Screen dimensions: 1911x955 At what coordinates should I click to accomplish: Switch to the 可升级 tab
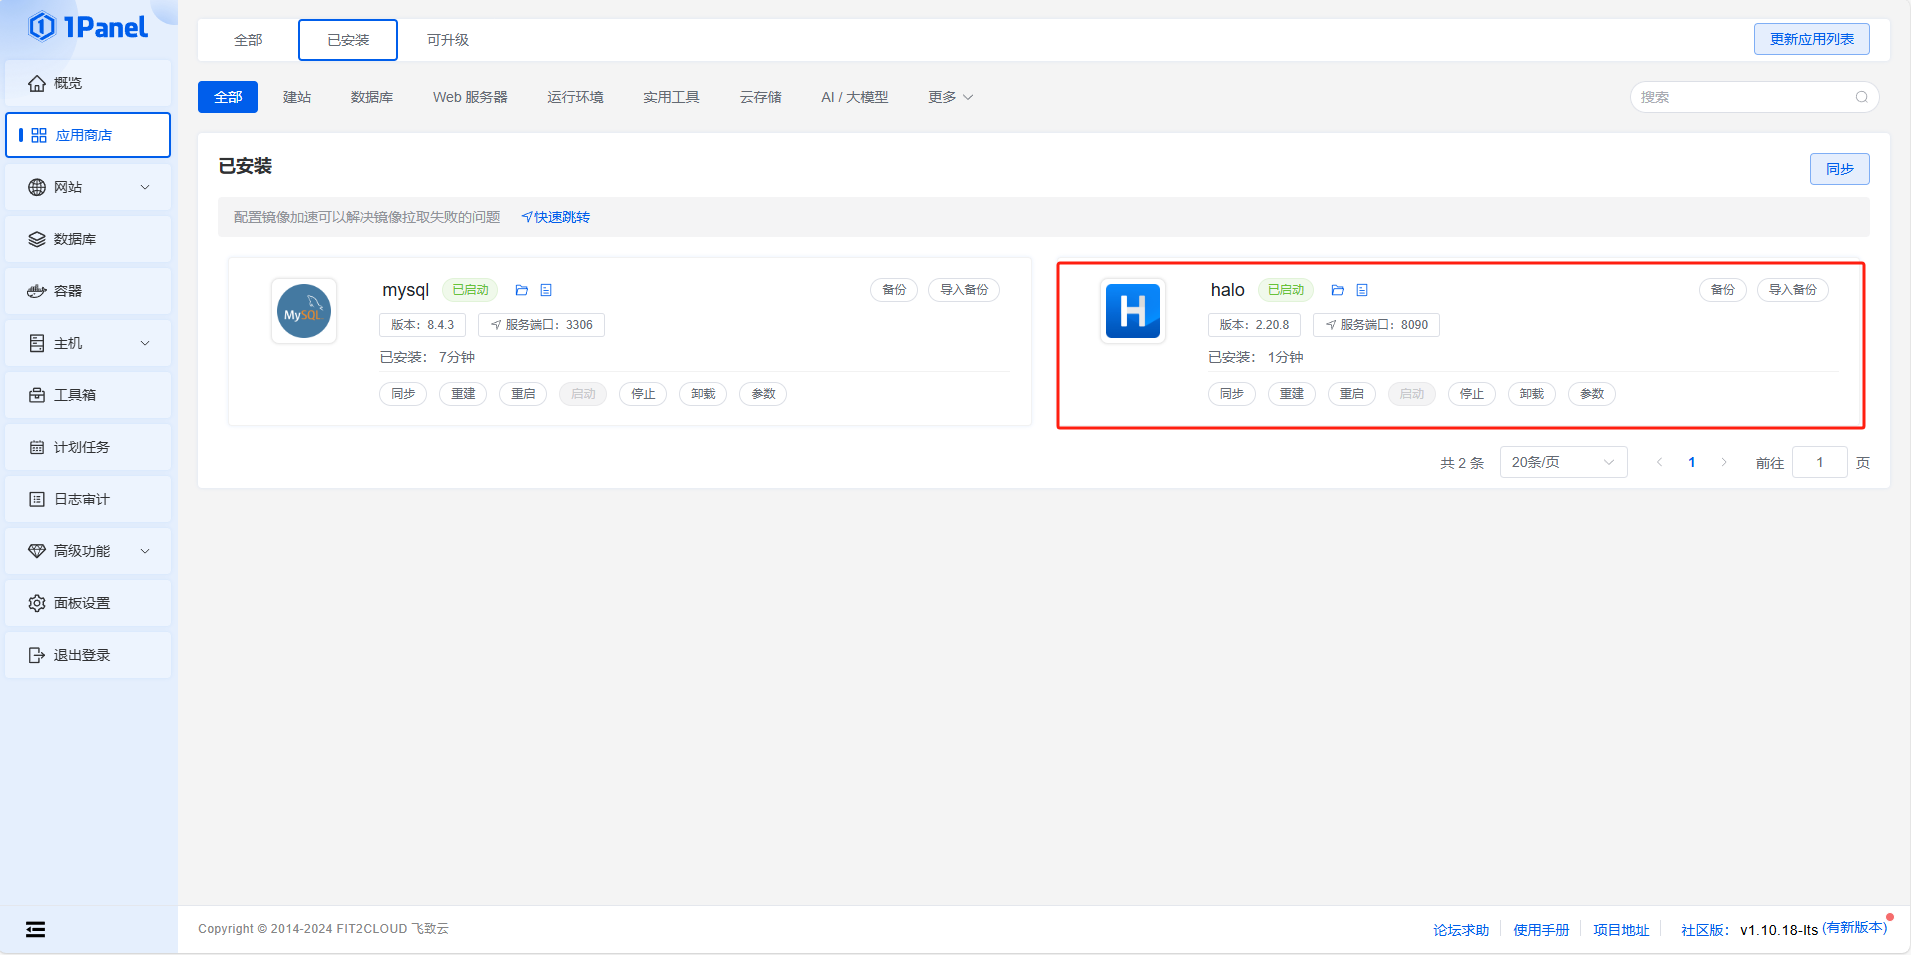coord(448,40)
